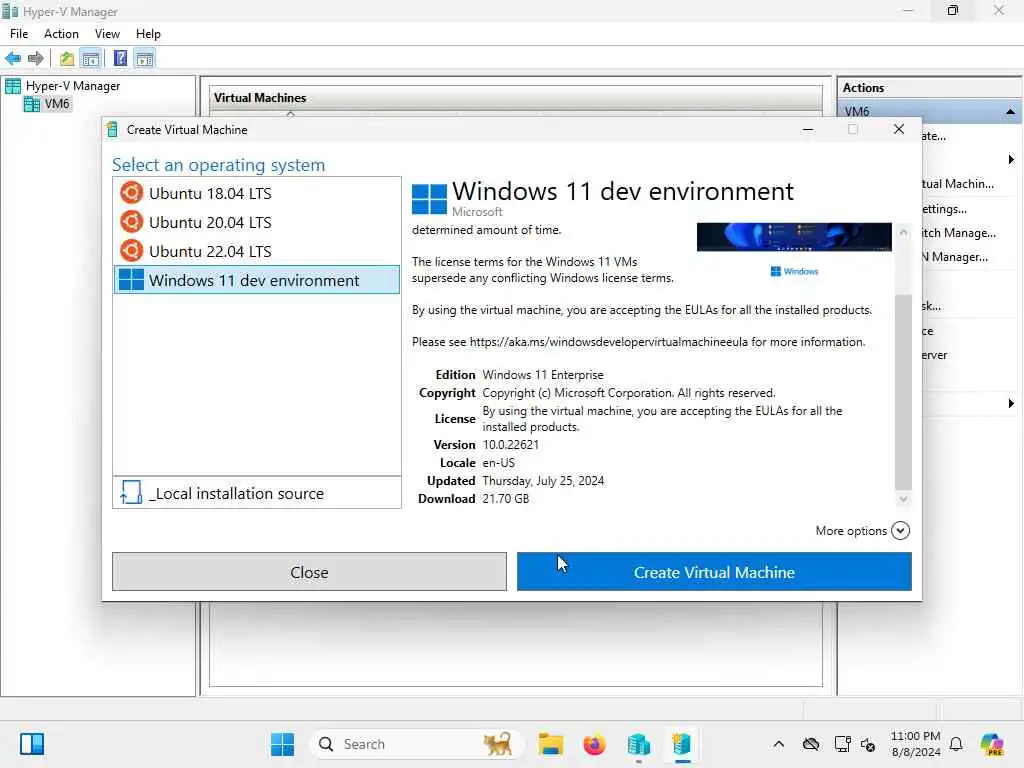Open the Copilot preview icon
Image resolution: width=1024 pixels, height=768 pixels.
click(992, 744)
